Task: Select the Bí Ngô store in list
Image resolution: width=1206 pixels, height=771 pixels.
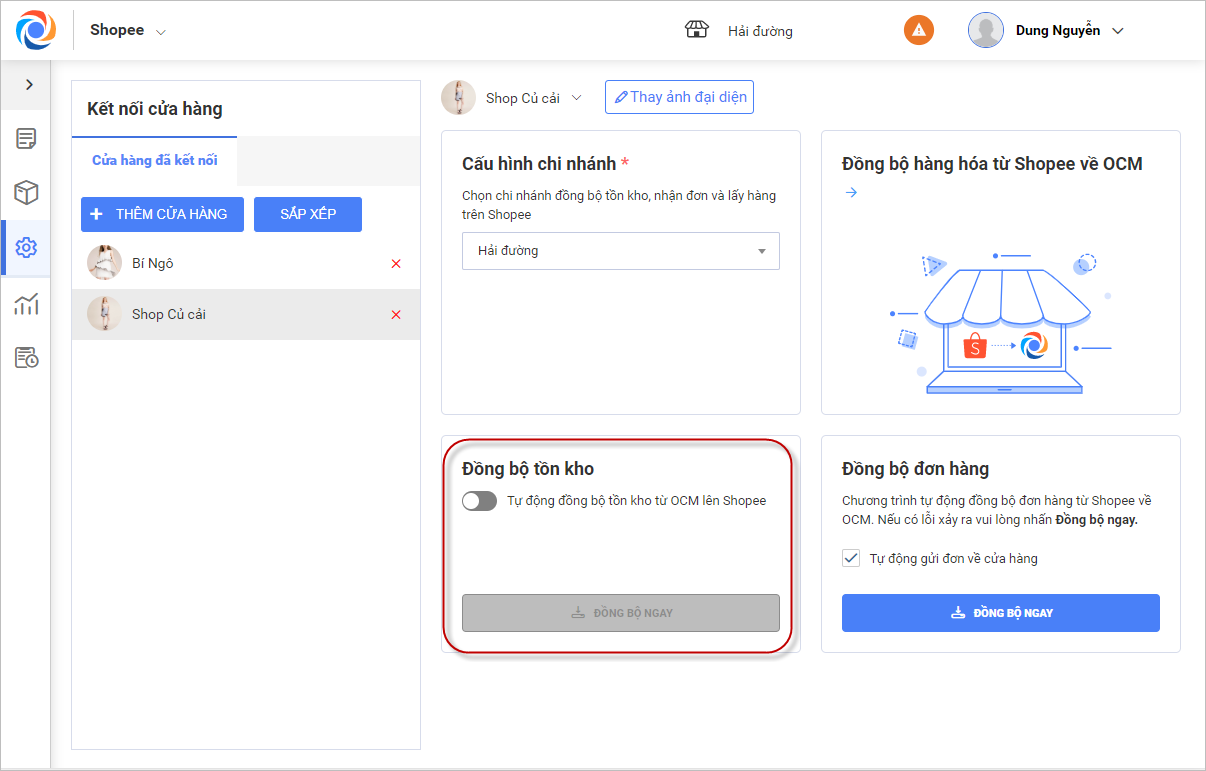Action: (x=153, y=264)
